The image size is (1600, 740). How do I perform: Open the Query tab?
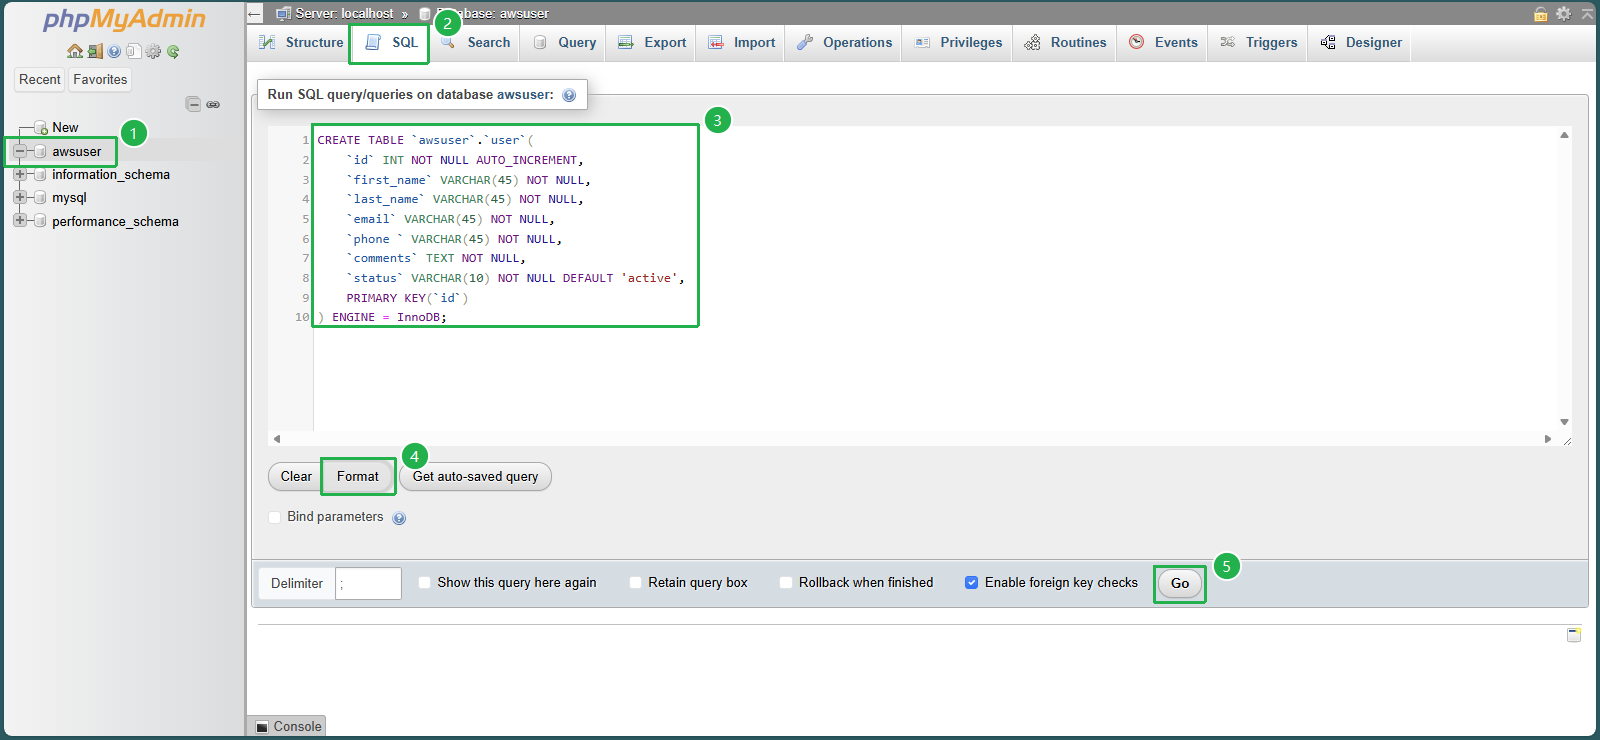tap(565, 43)
